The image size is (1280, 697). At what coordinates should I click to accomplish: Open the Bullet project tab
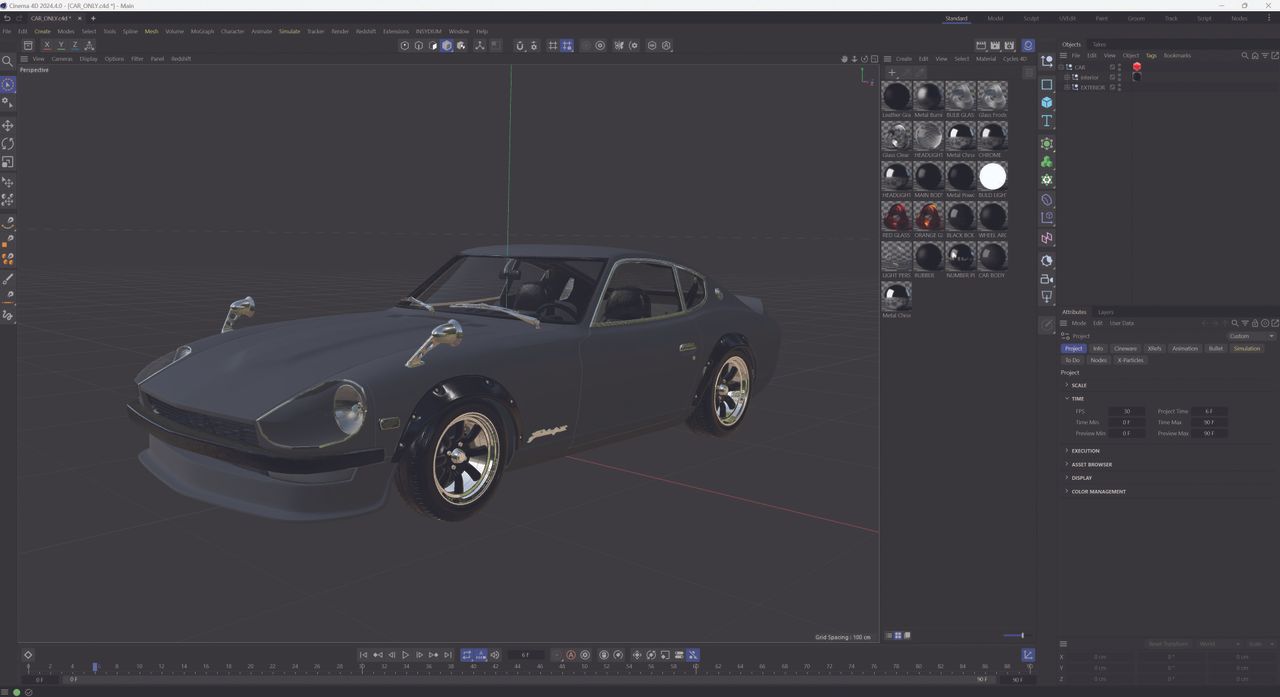tap(1215, 348)
